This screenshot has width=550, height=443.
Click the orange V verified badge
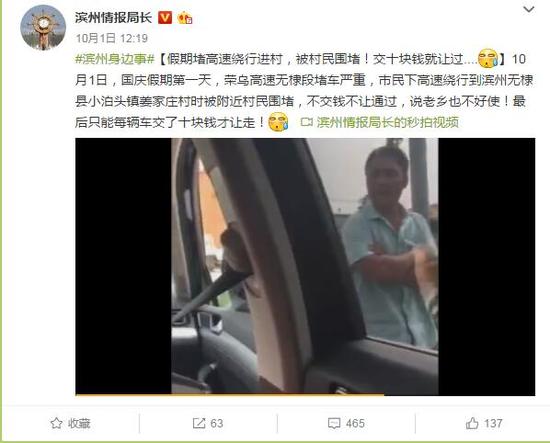[x=165, y=17]
